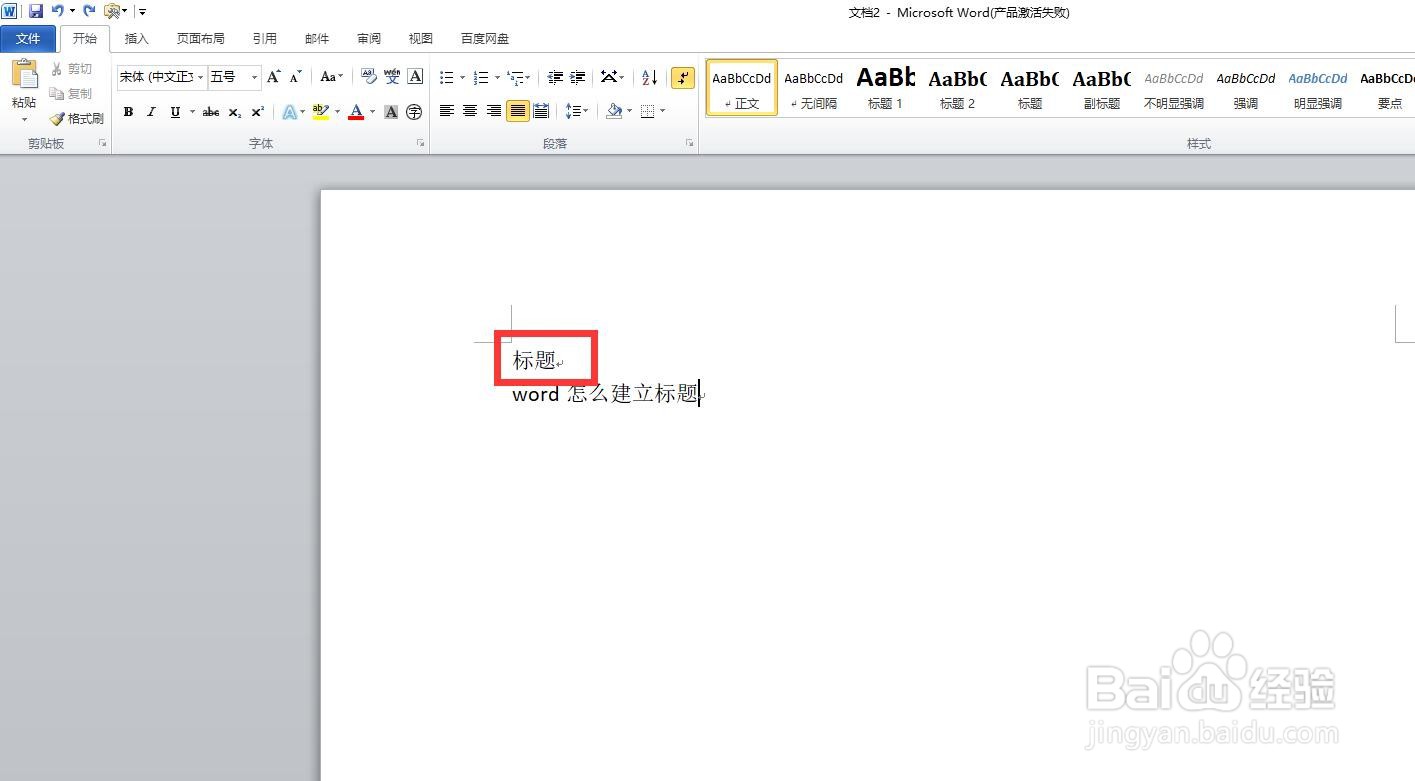
Task: Click in the document line 'word 怎么建立标题'
Action: point(605,393)
